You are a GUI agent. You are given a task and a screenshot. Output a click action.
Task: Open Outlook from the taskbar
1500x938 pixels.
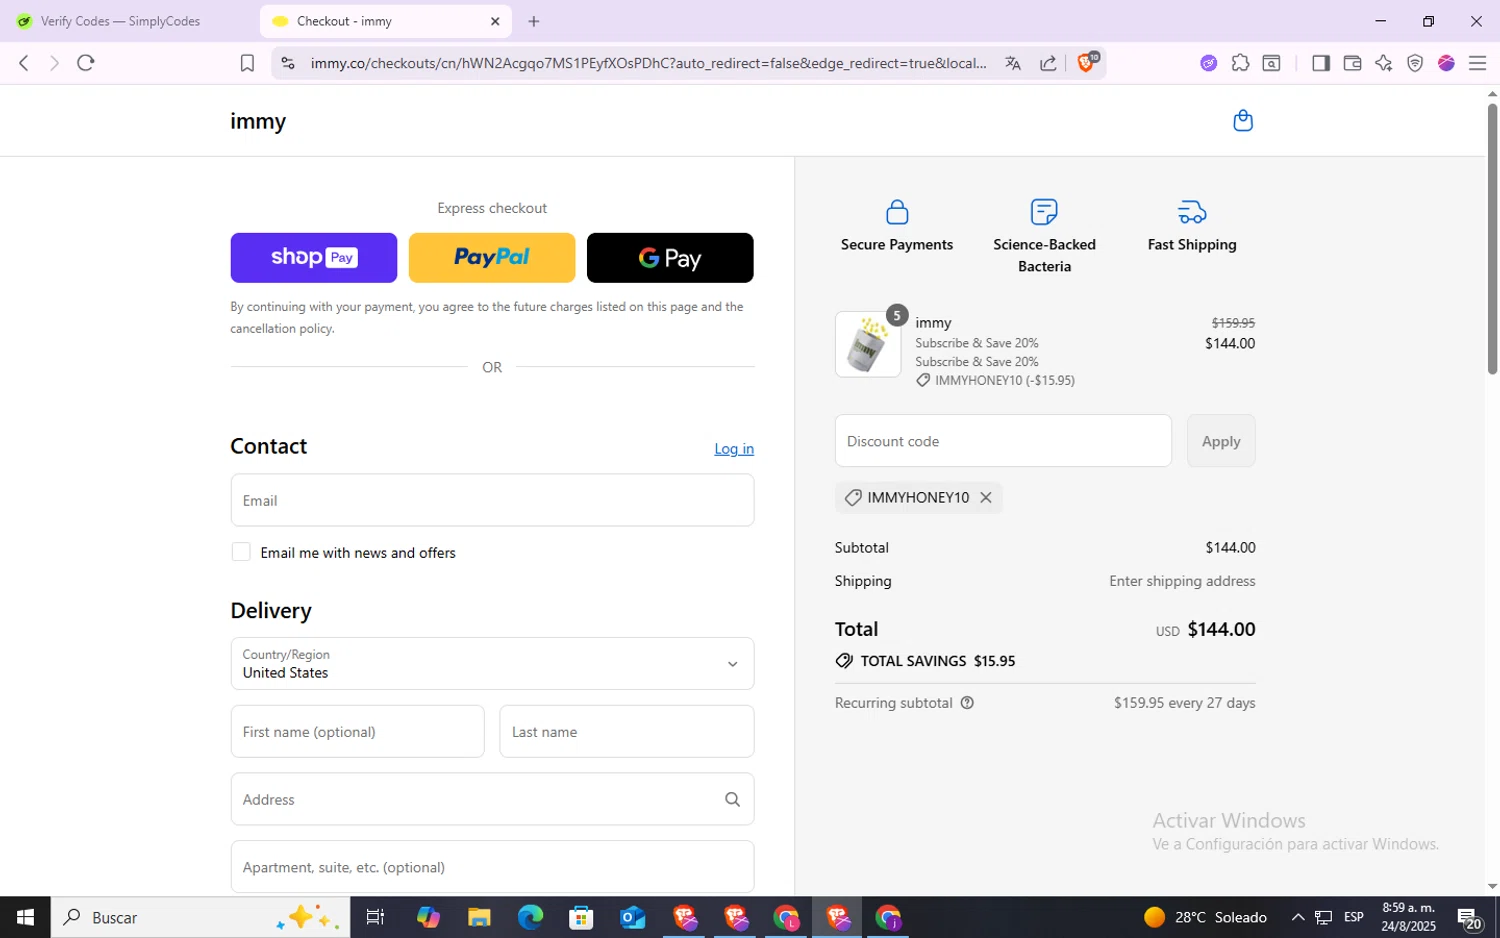coord(633,917)
